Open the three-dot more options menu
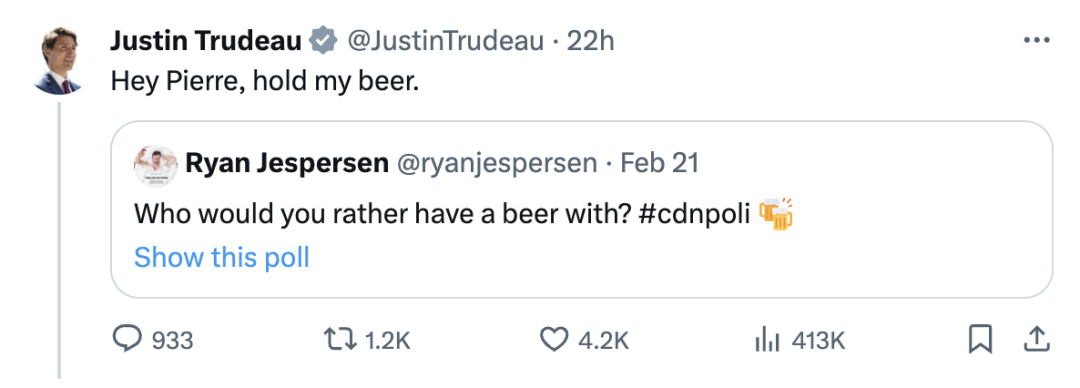The image size is (1080, 388). click(1036, 41)
